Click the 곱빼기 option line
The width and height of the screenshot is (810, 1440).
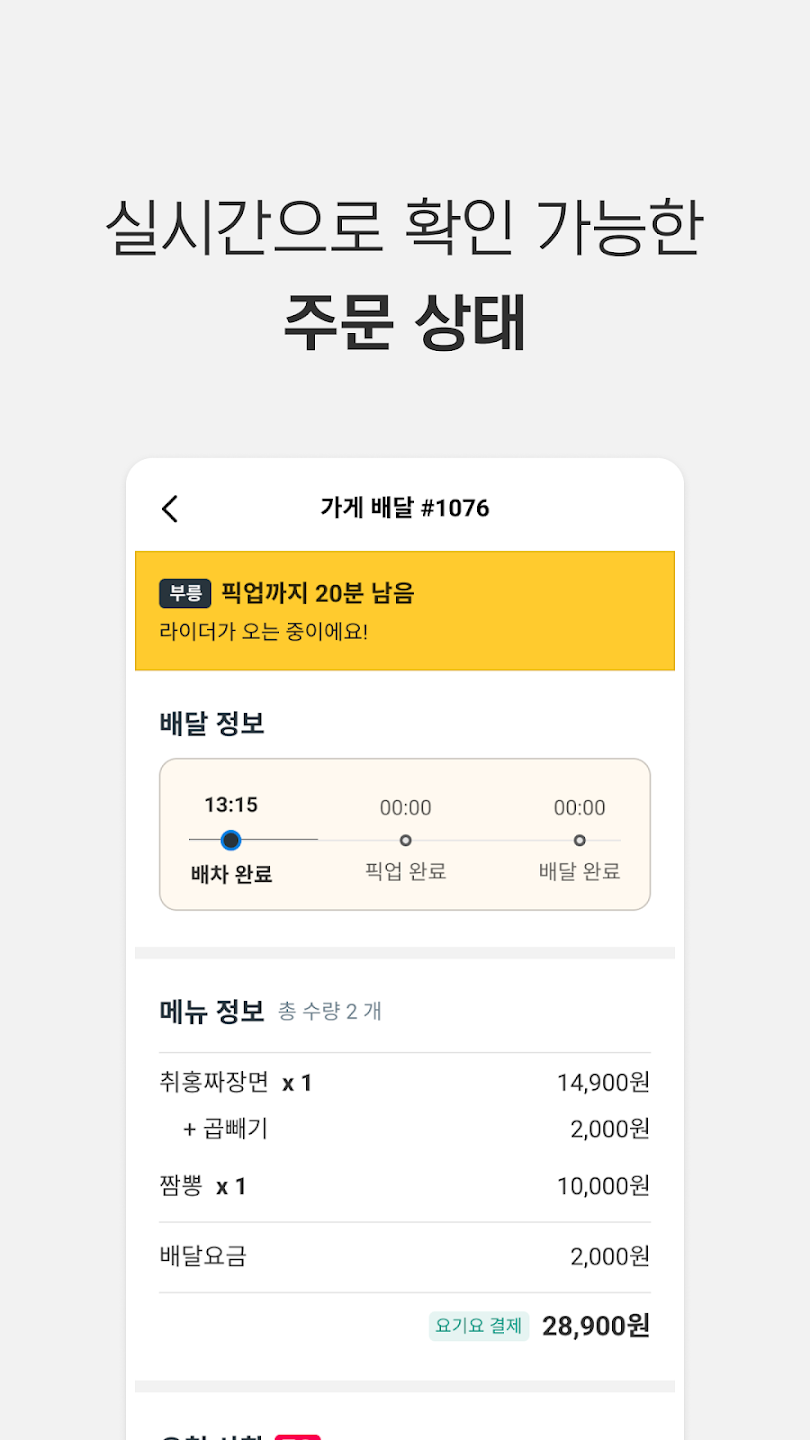(x=226, y=1129)
